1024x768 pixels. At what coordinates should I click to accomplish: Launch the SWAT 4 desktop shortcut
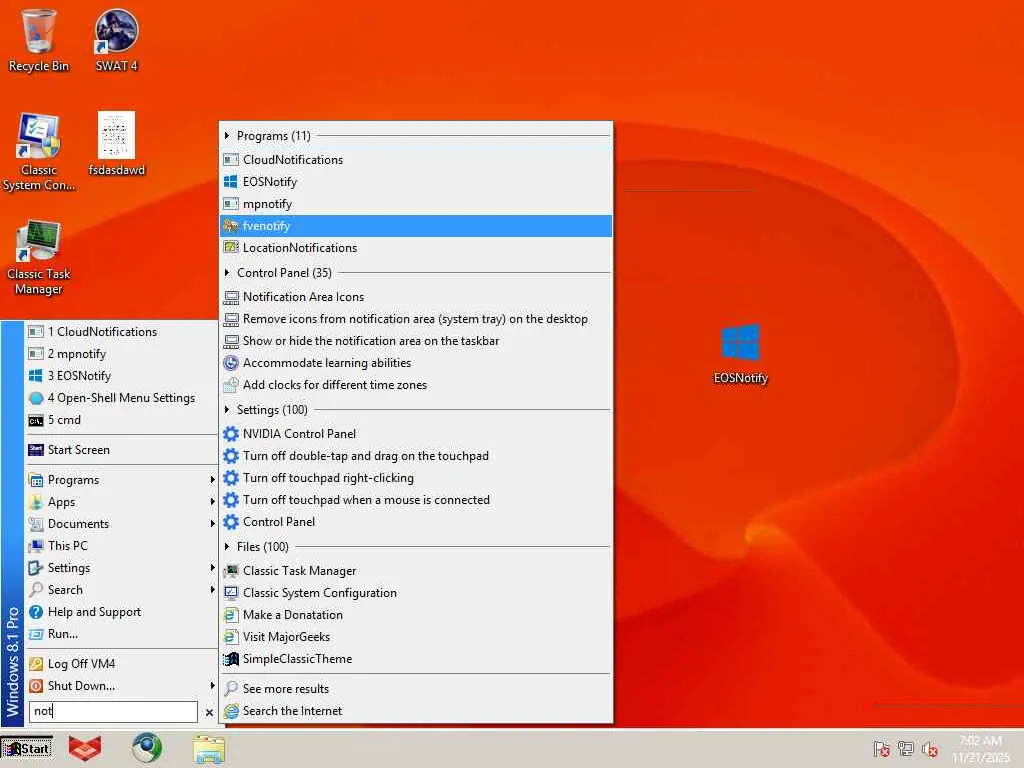pos(116,39)
